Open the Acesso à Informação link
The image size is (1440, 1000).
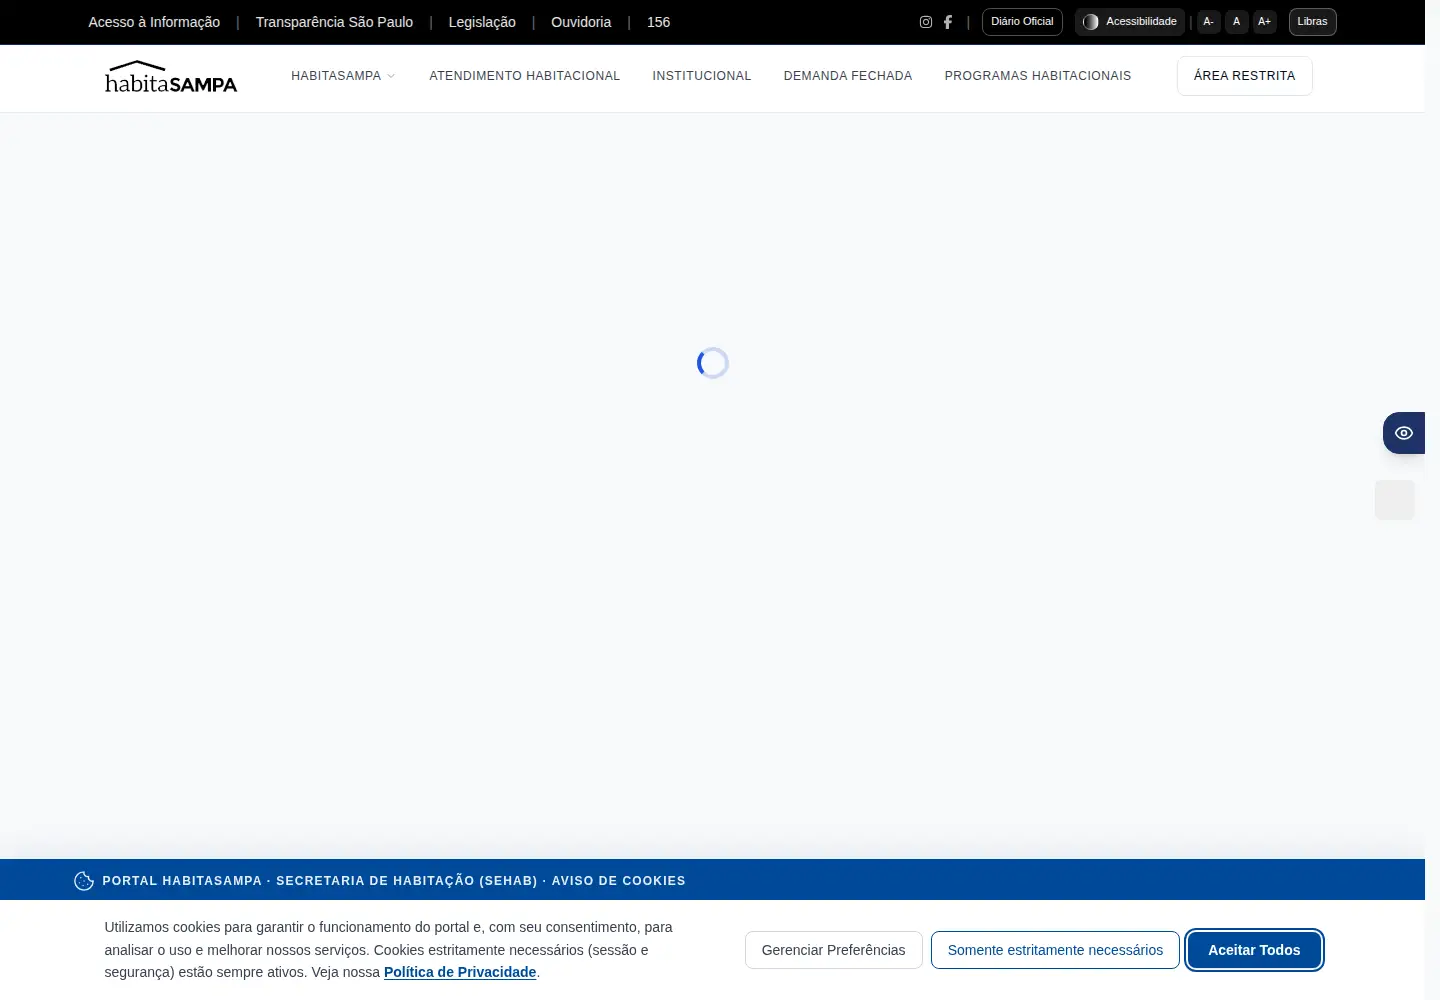154,22
